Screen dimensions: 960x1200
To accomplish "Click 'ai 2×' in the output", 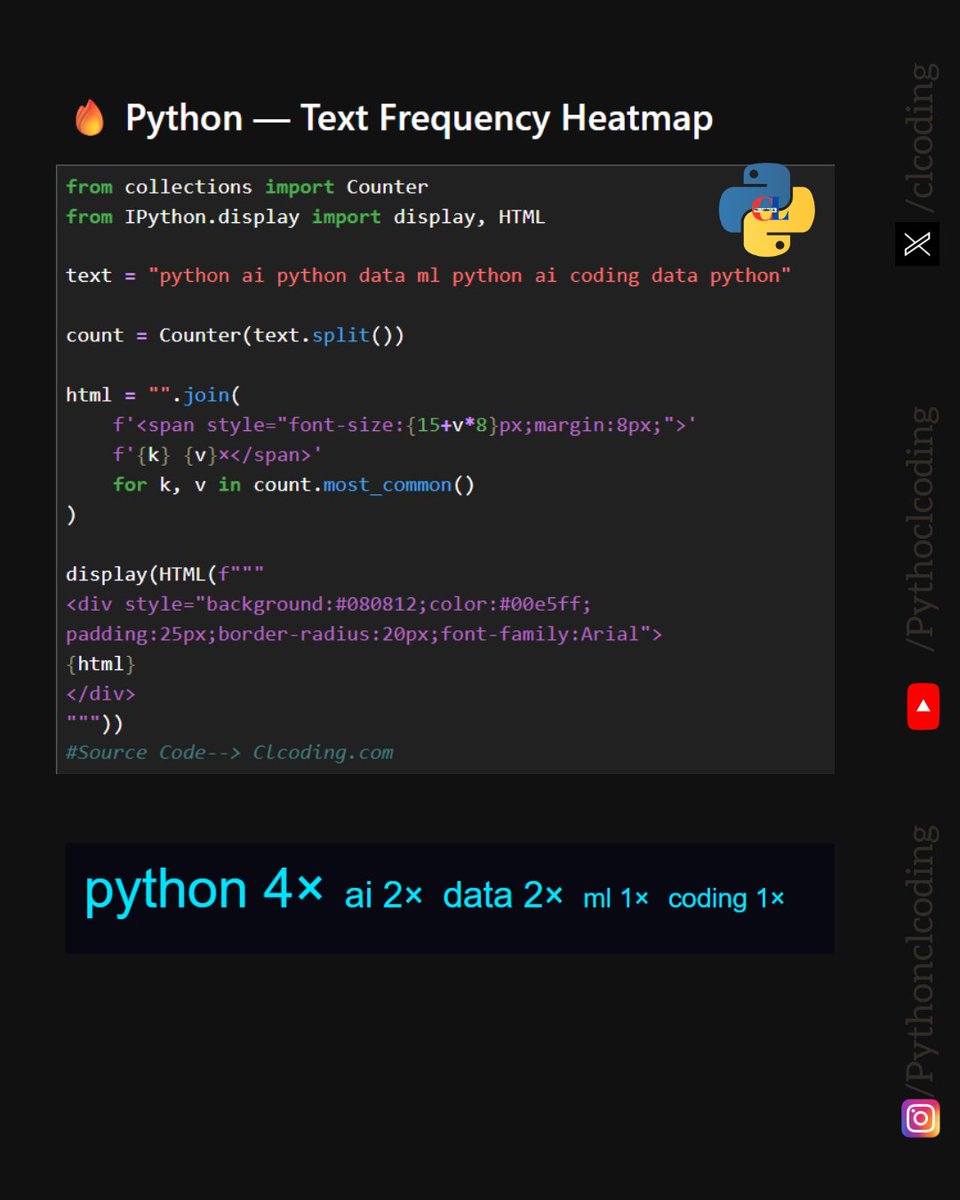I will tap(384, 896).
